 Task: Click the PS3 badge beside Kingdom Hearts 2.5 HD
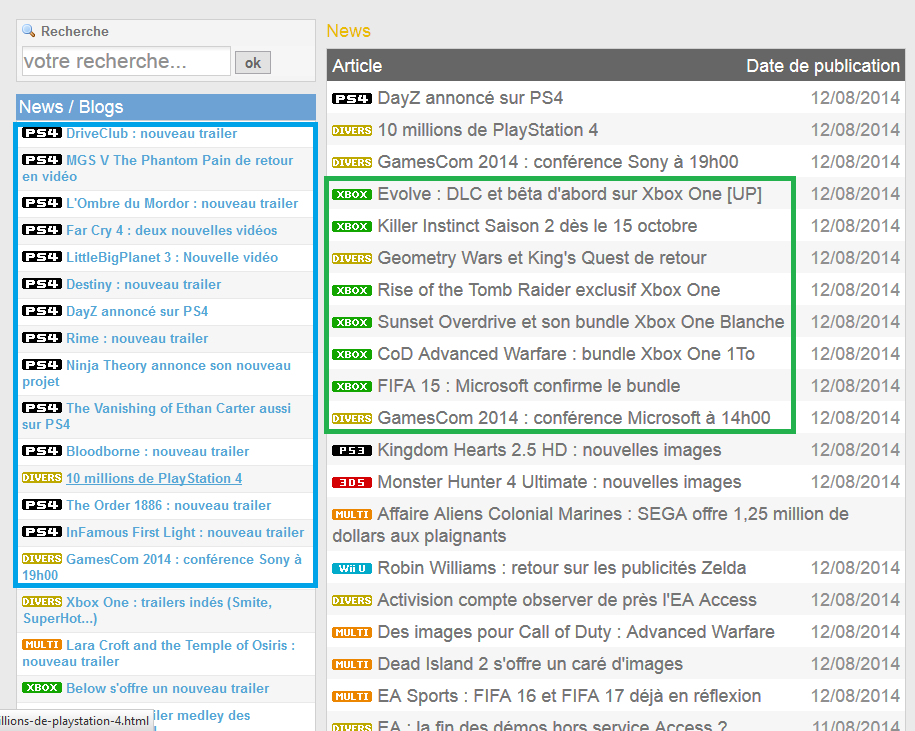[x=352, y=450]
